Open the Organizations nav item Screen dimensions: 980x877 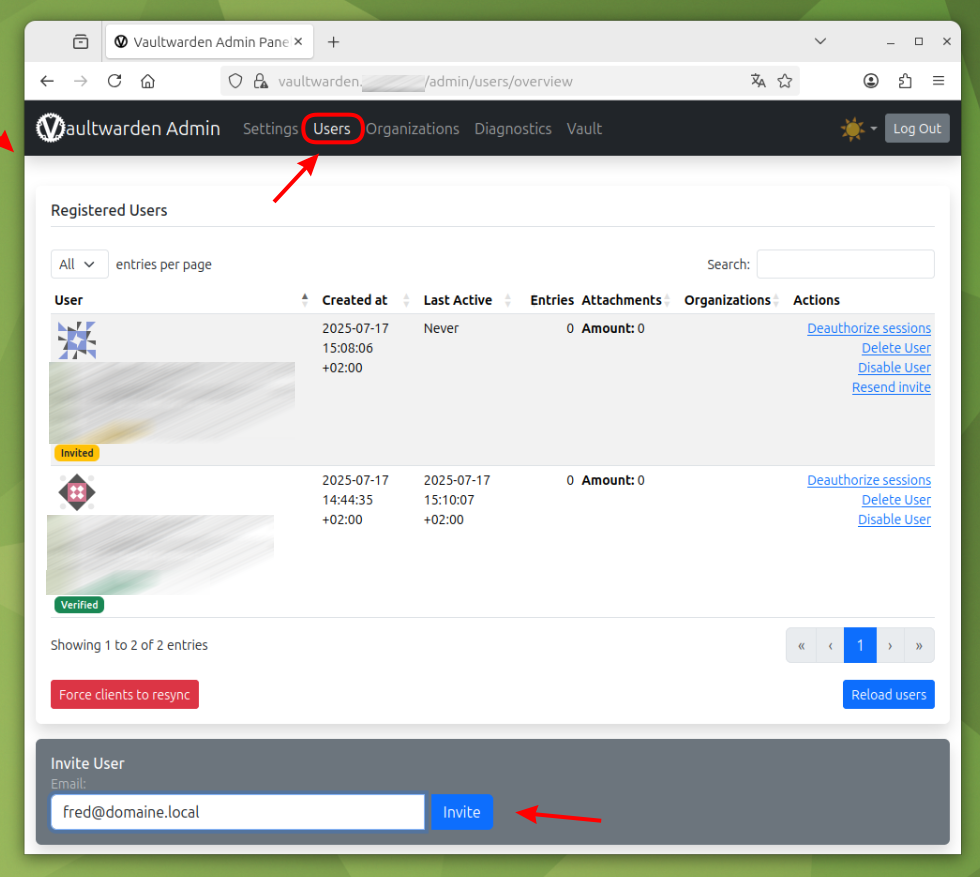(412, 129)
